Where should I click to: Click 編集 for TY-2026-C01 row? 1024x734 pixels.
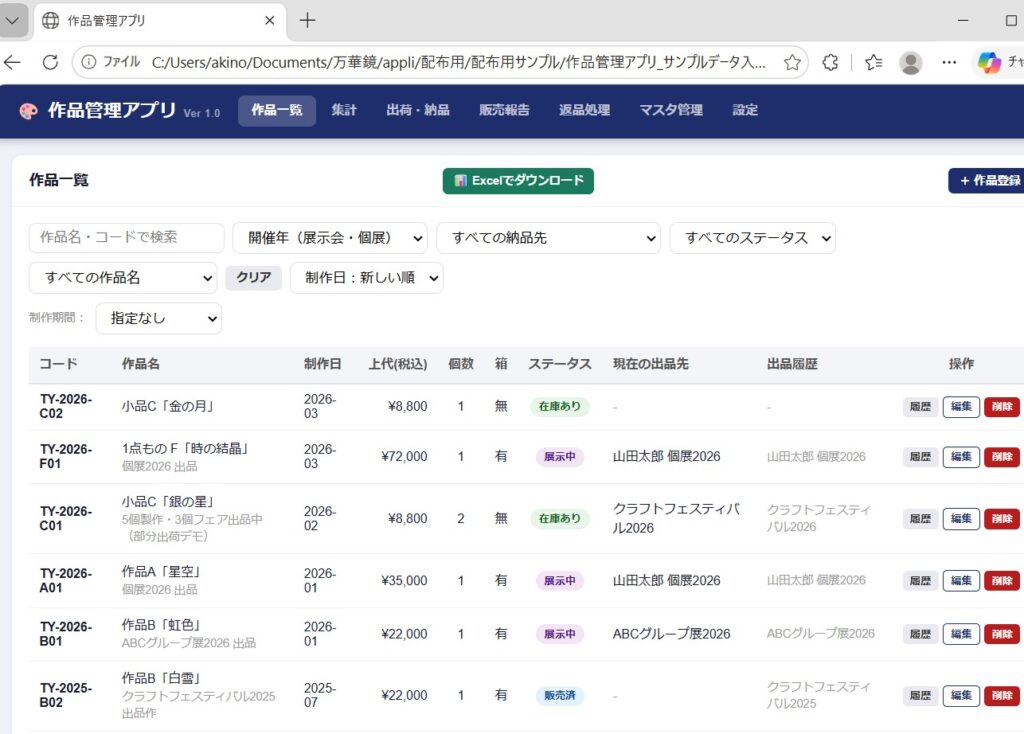pyautogui.click(x=961, y=519)
